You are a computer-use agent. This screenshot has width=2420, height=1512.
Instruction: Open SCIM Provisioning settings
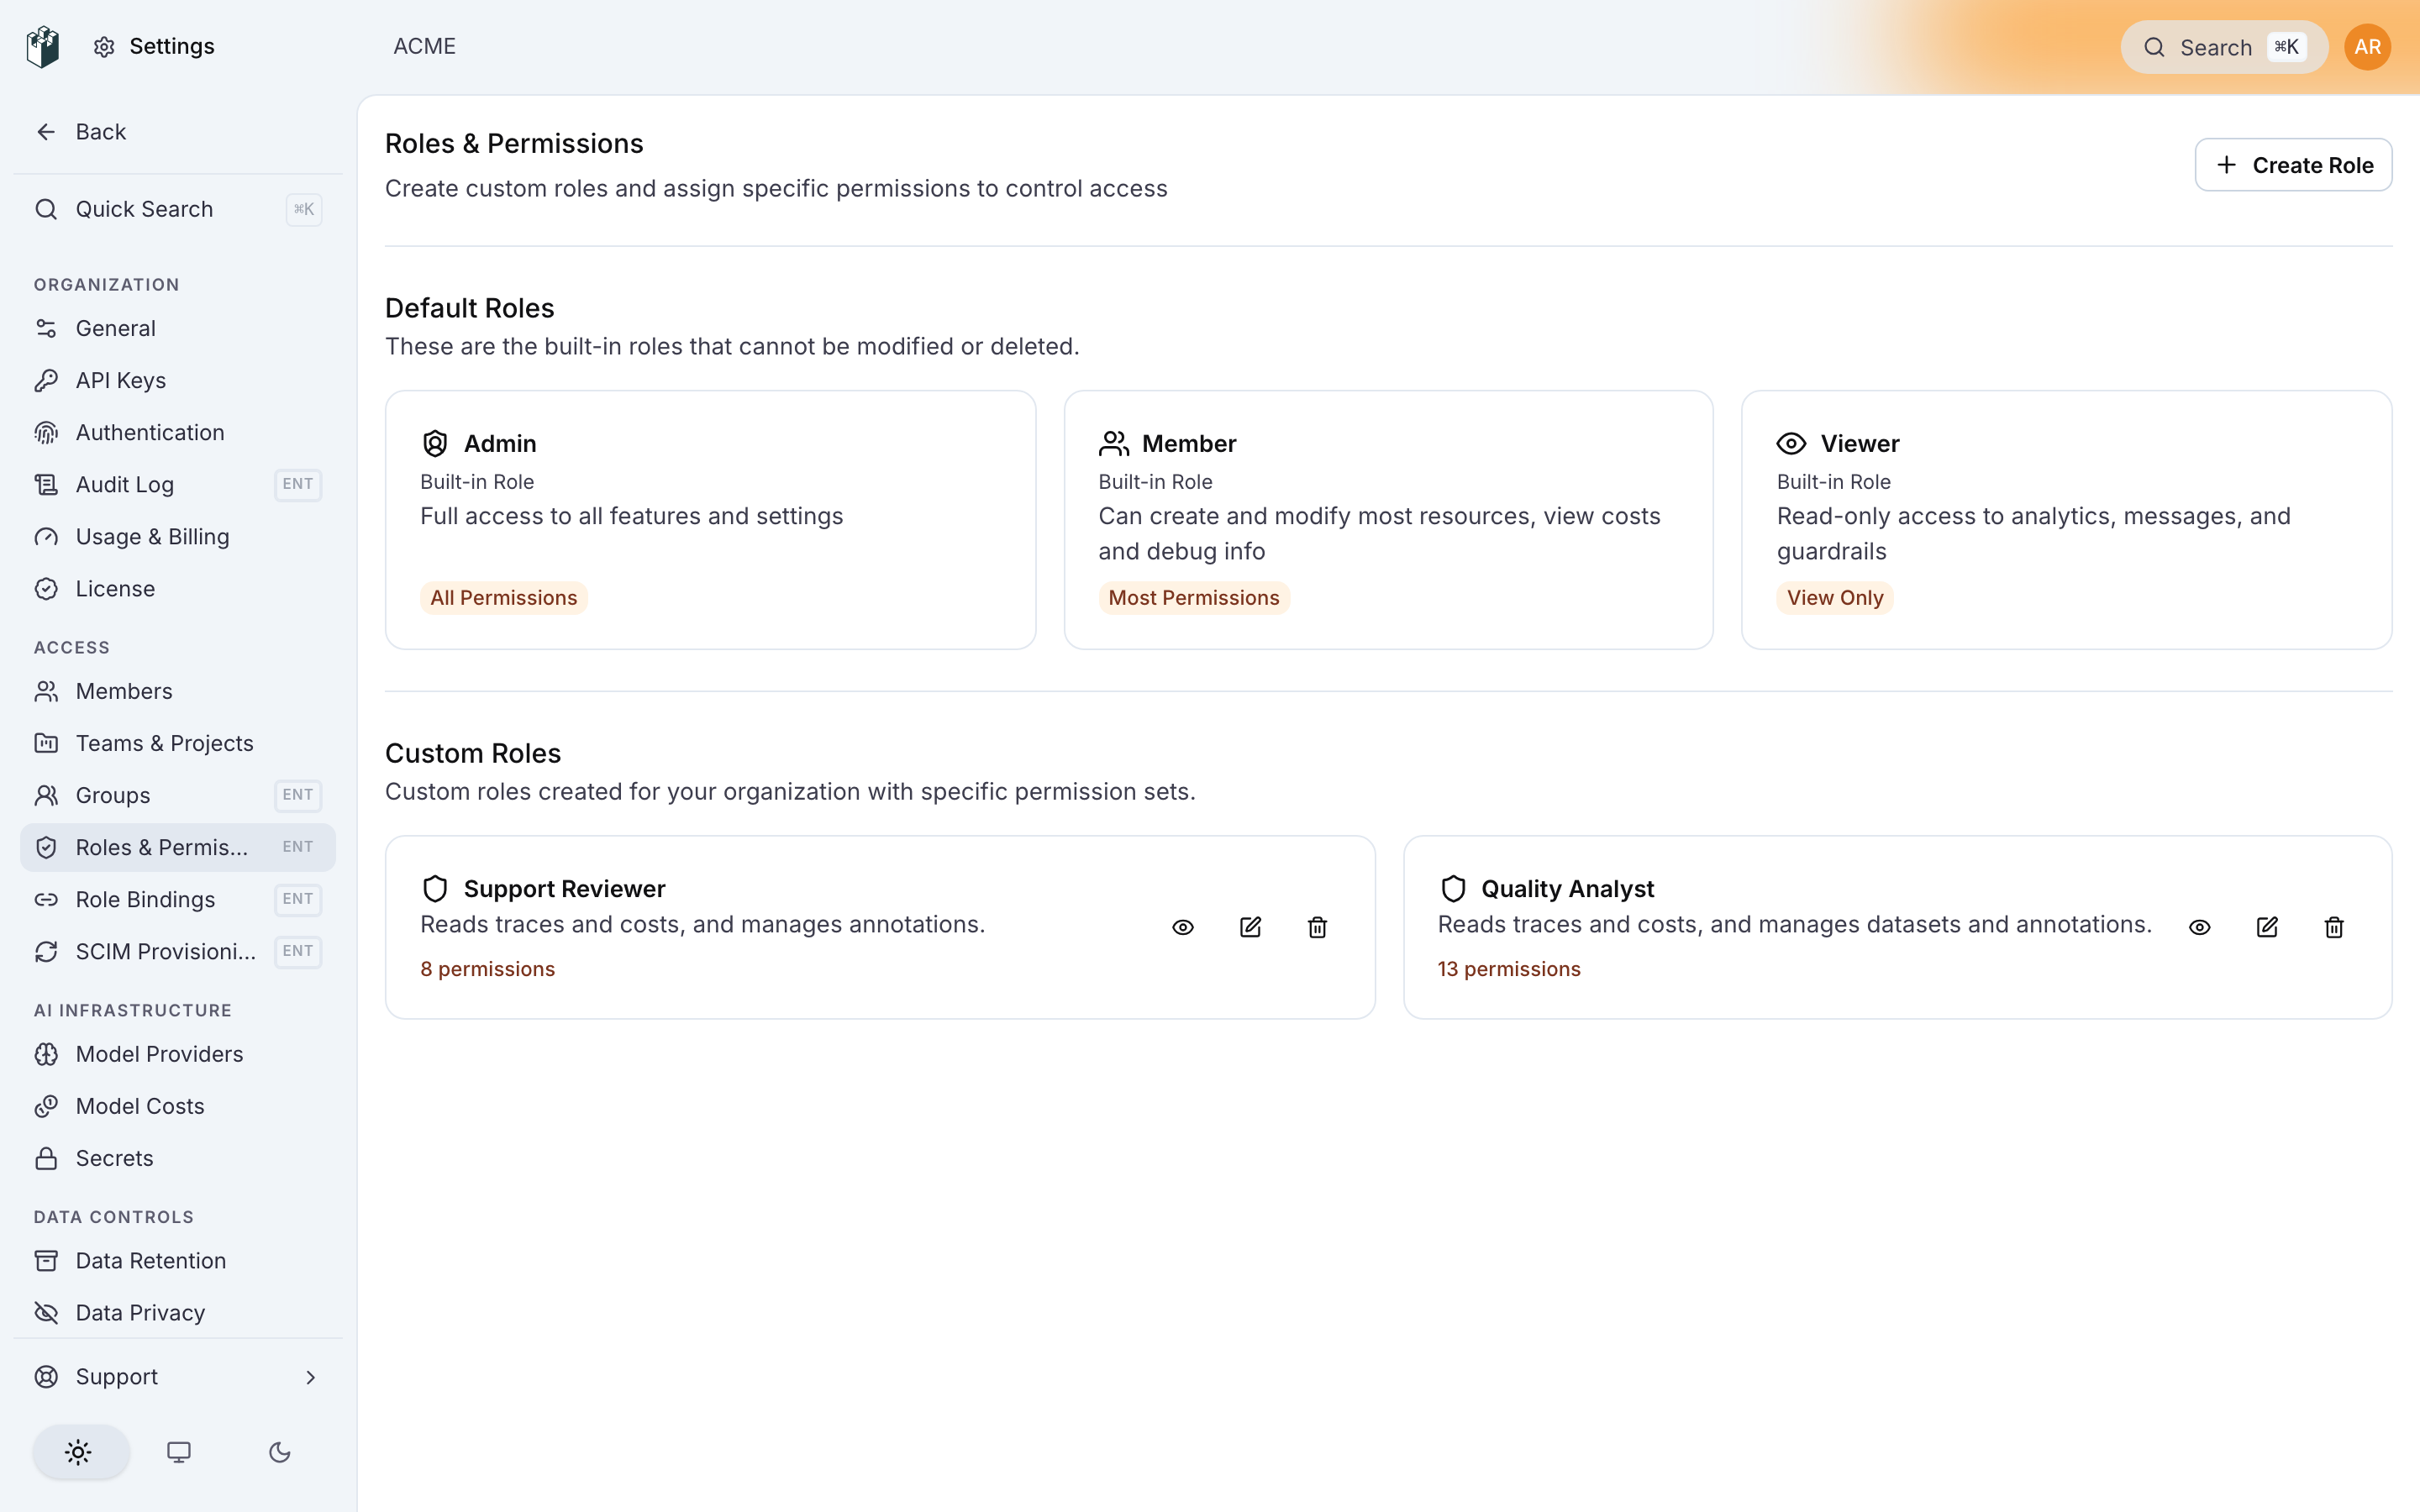click(x=178, y=951)
